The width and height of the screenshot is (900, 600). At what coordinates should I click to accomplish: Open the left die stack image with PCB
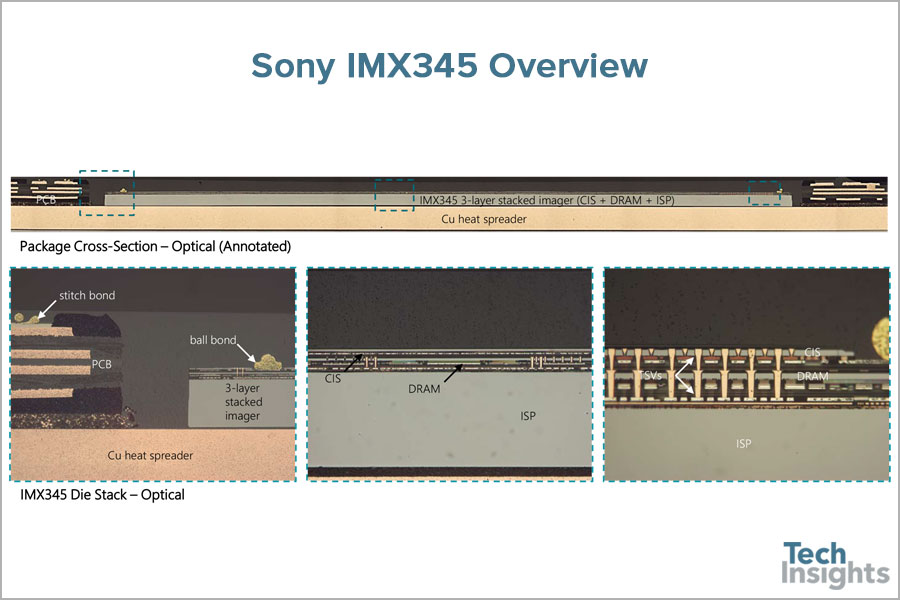[153, 374]
